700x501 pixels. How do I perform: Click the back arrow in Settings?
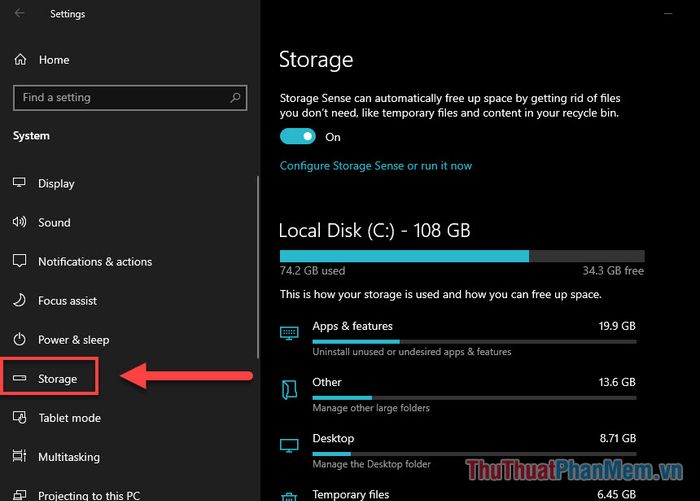pos(19,13)
